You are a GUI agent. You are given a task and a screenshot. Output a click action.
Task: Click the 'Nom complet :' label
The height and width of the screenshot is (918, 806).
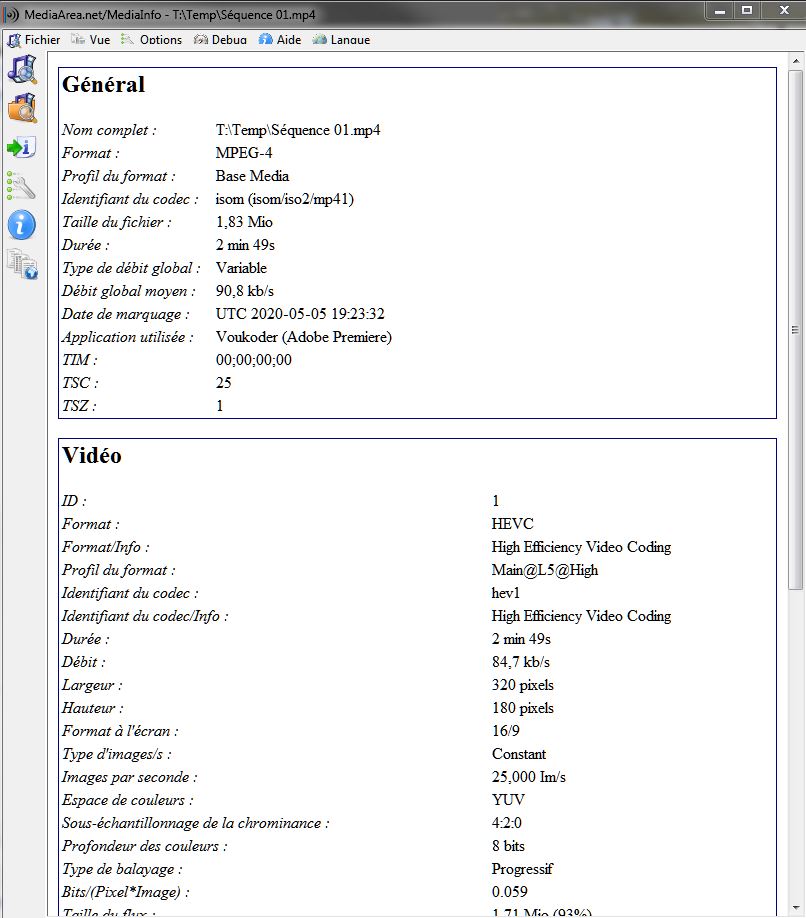(x=109, y=130)
